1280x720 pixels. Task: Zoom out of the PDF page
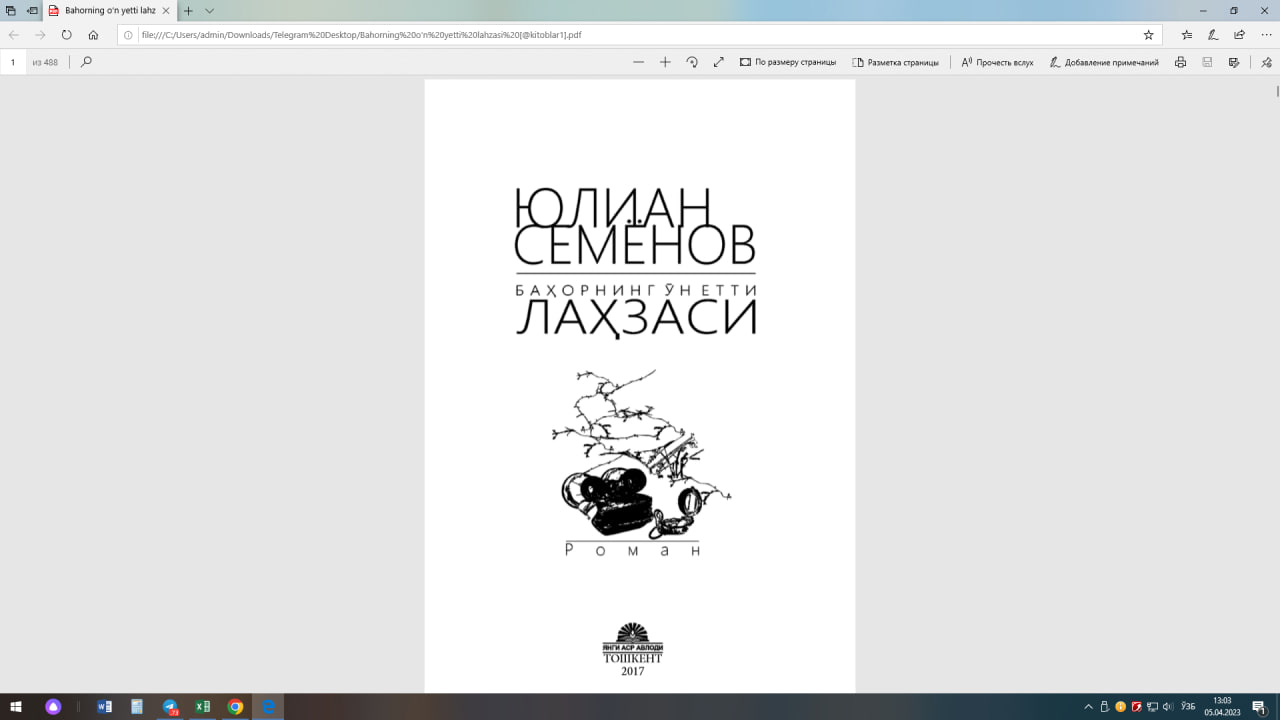638,61
